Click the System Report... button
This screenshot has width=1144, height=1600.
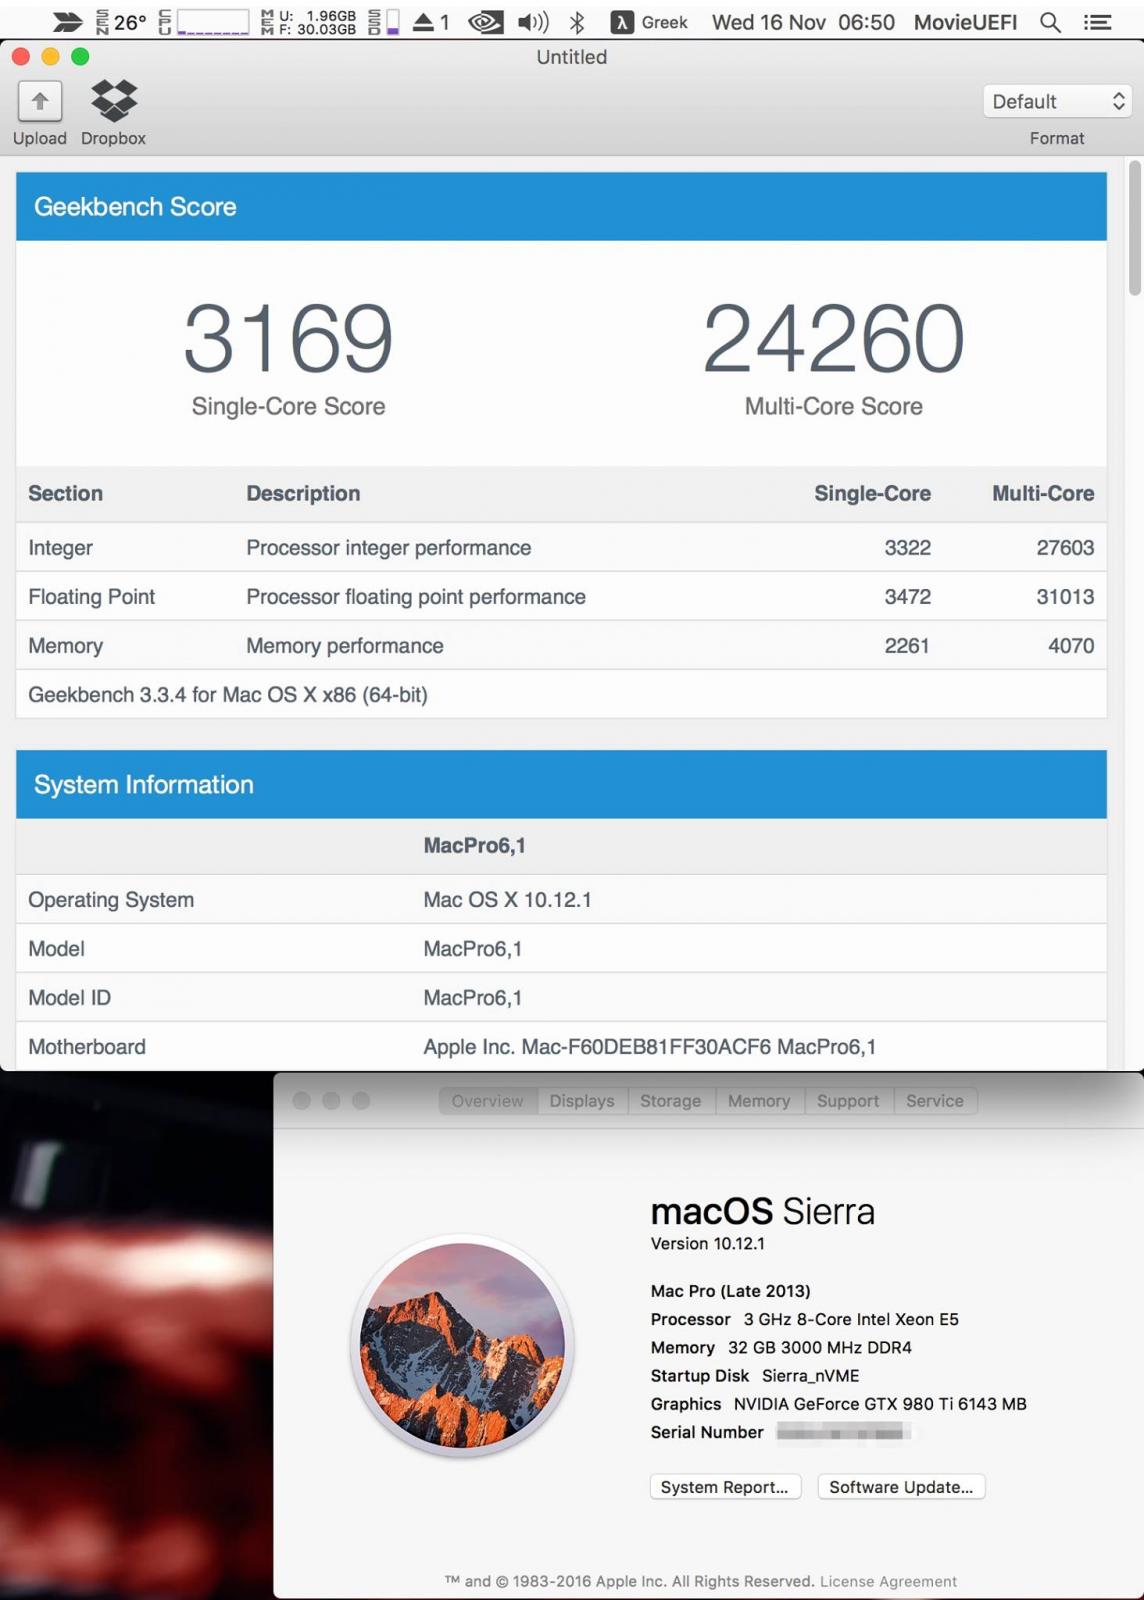[725, 1487]
